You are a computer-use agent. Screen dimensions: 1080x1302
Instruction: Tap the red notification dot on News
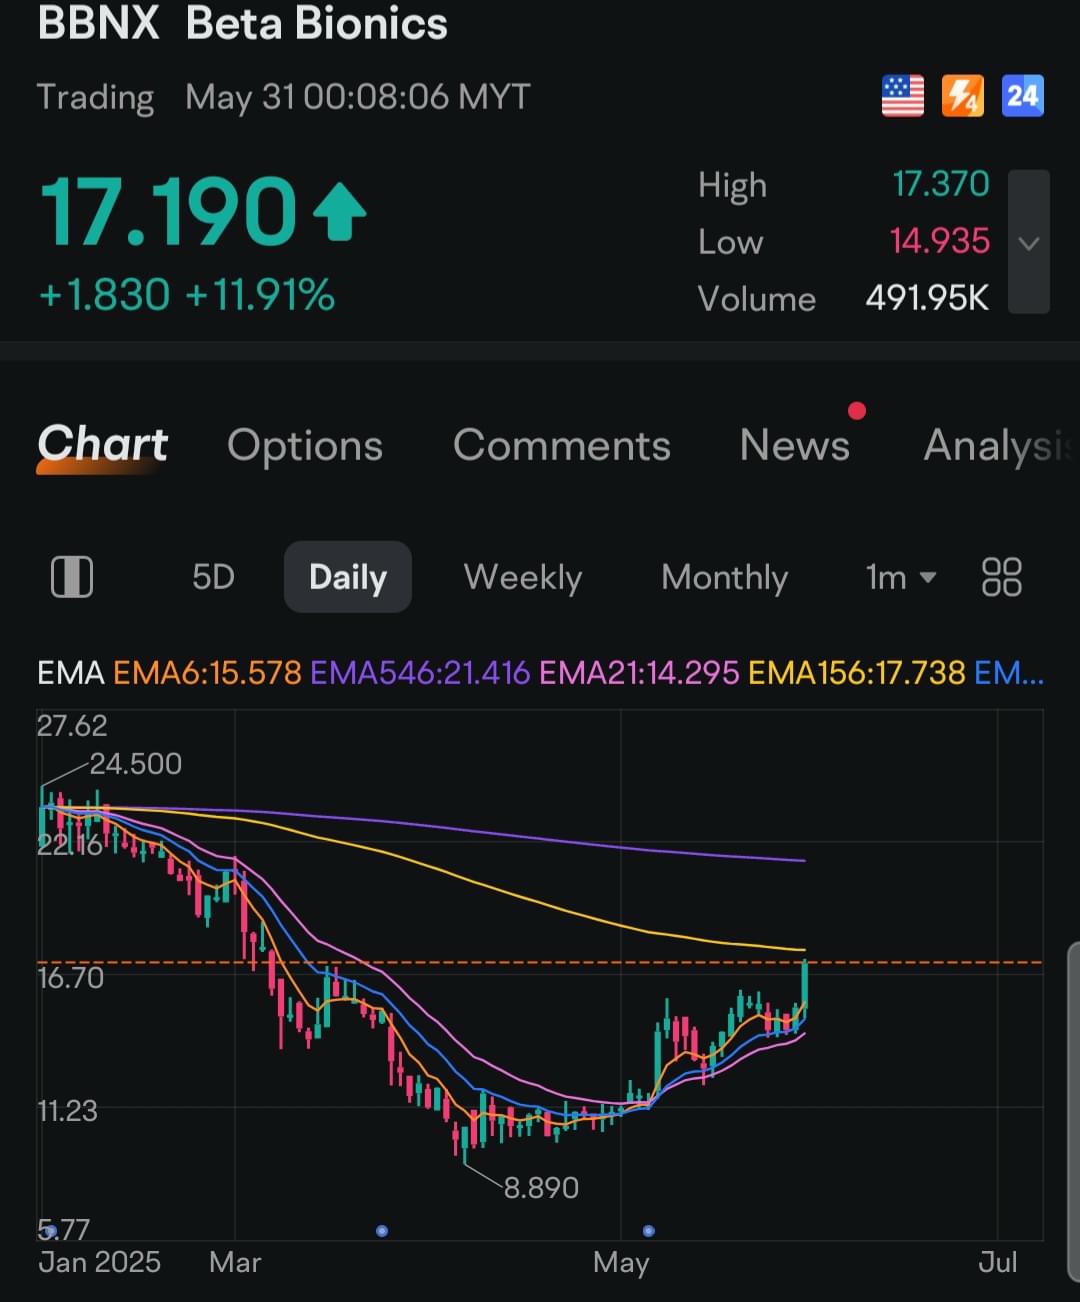(857, 411)
